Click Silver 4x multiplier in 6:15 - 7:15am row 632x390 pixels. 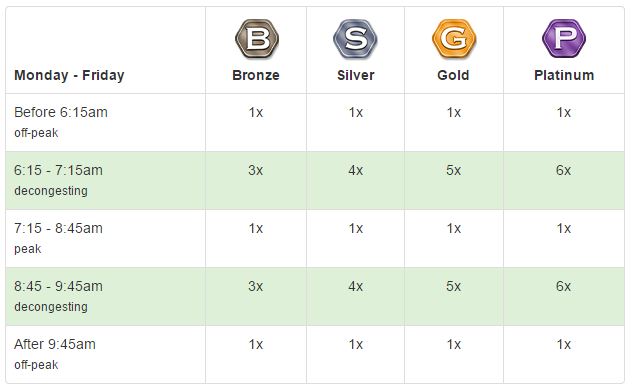[356, 170]
